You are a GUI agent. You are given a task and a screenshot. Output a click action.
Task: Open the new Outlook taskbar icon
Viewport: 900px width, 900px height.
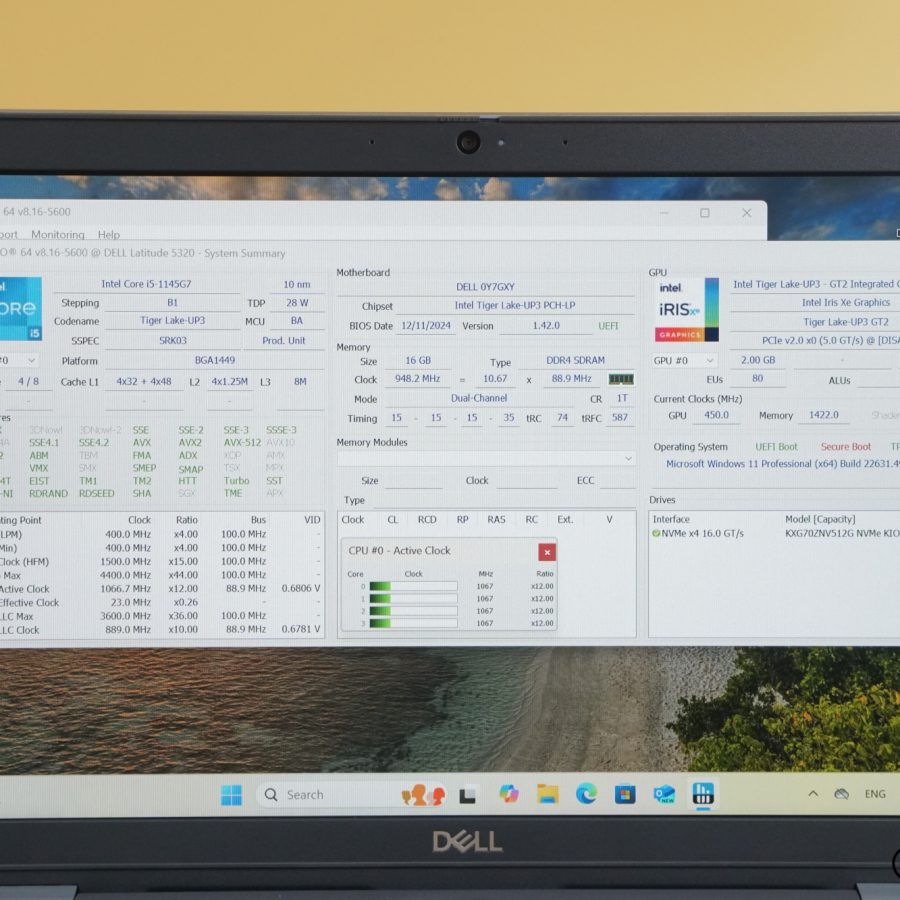click(664, 794)
